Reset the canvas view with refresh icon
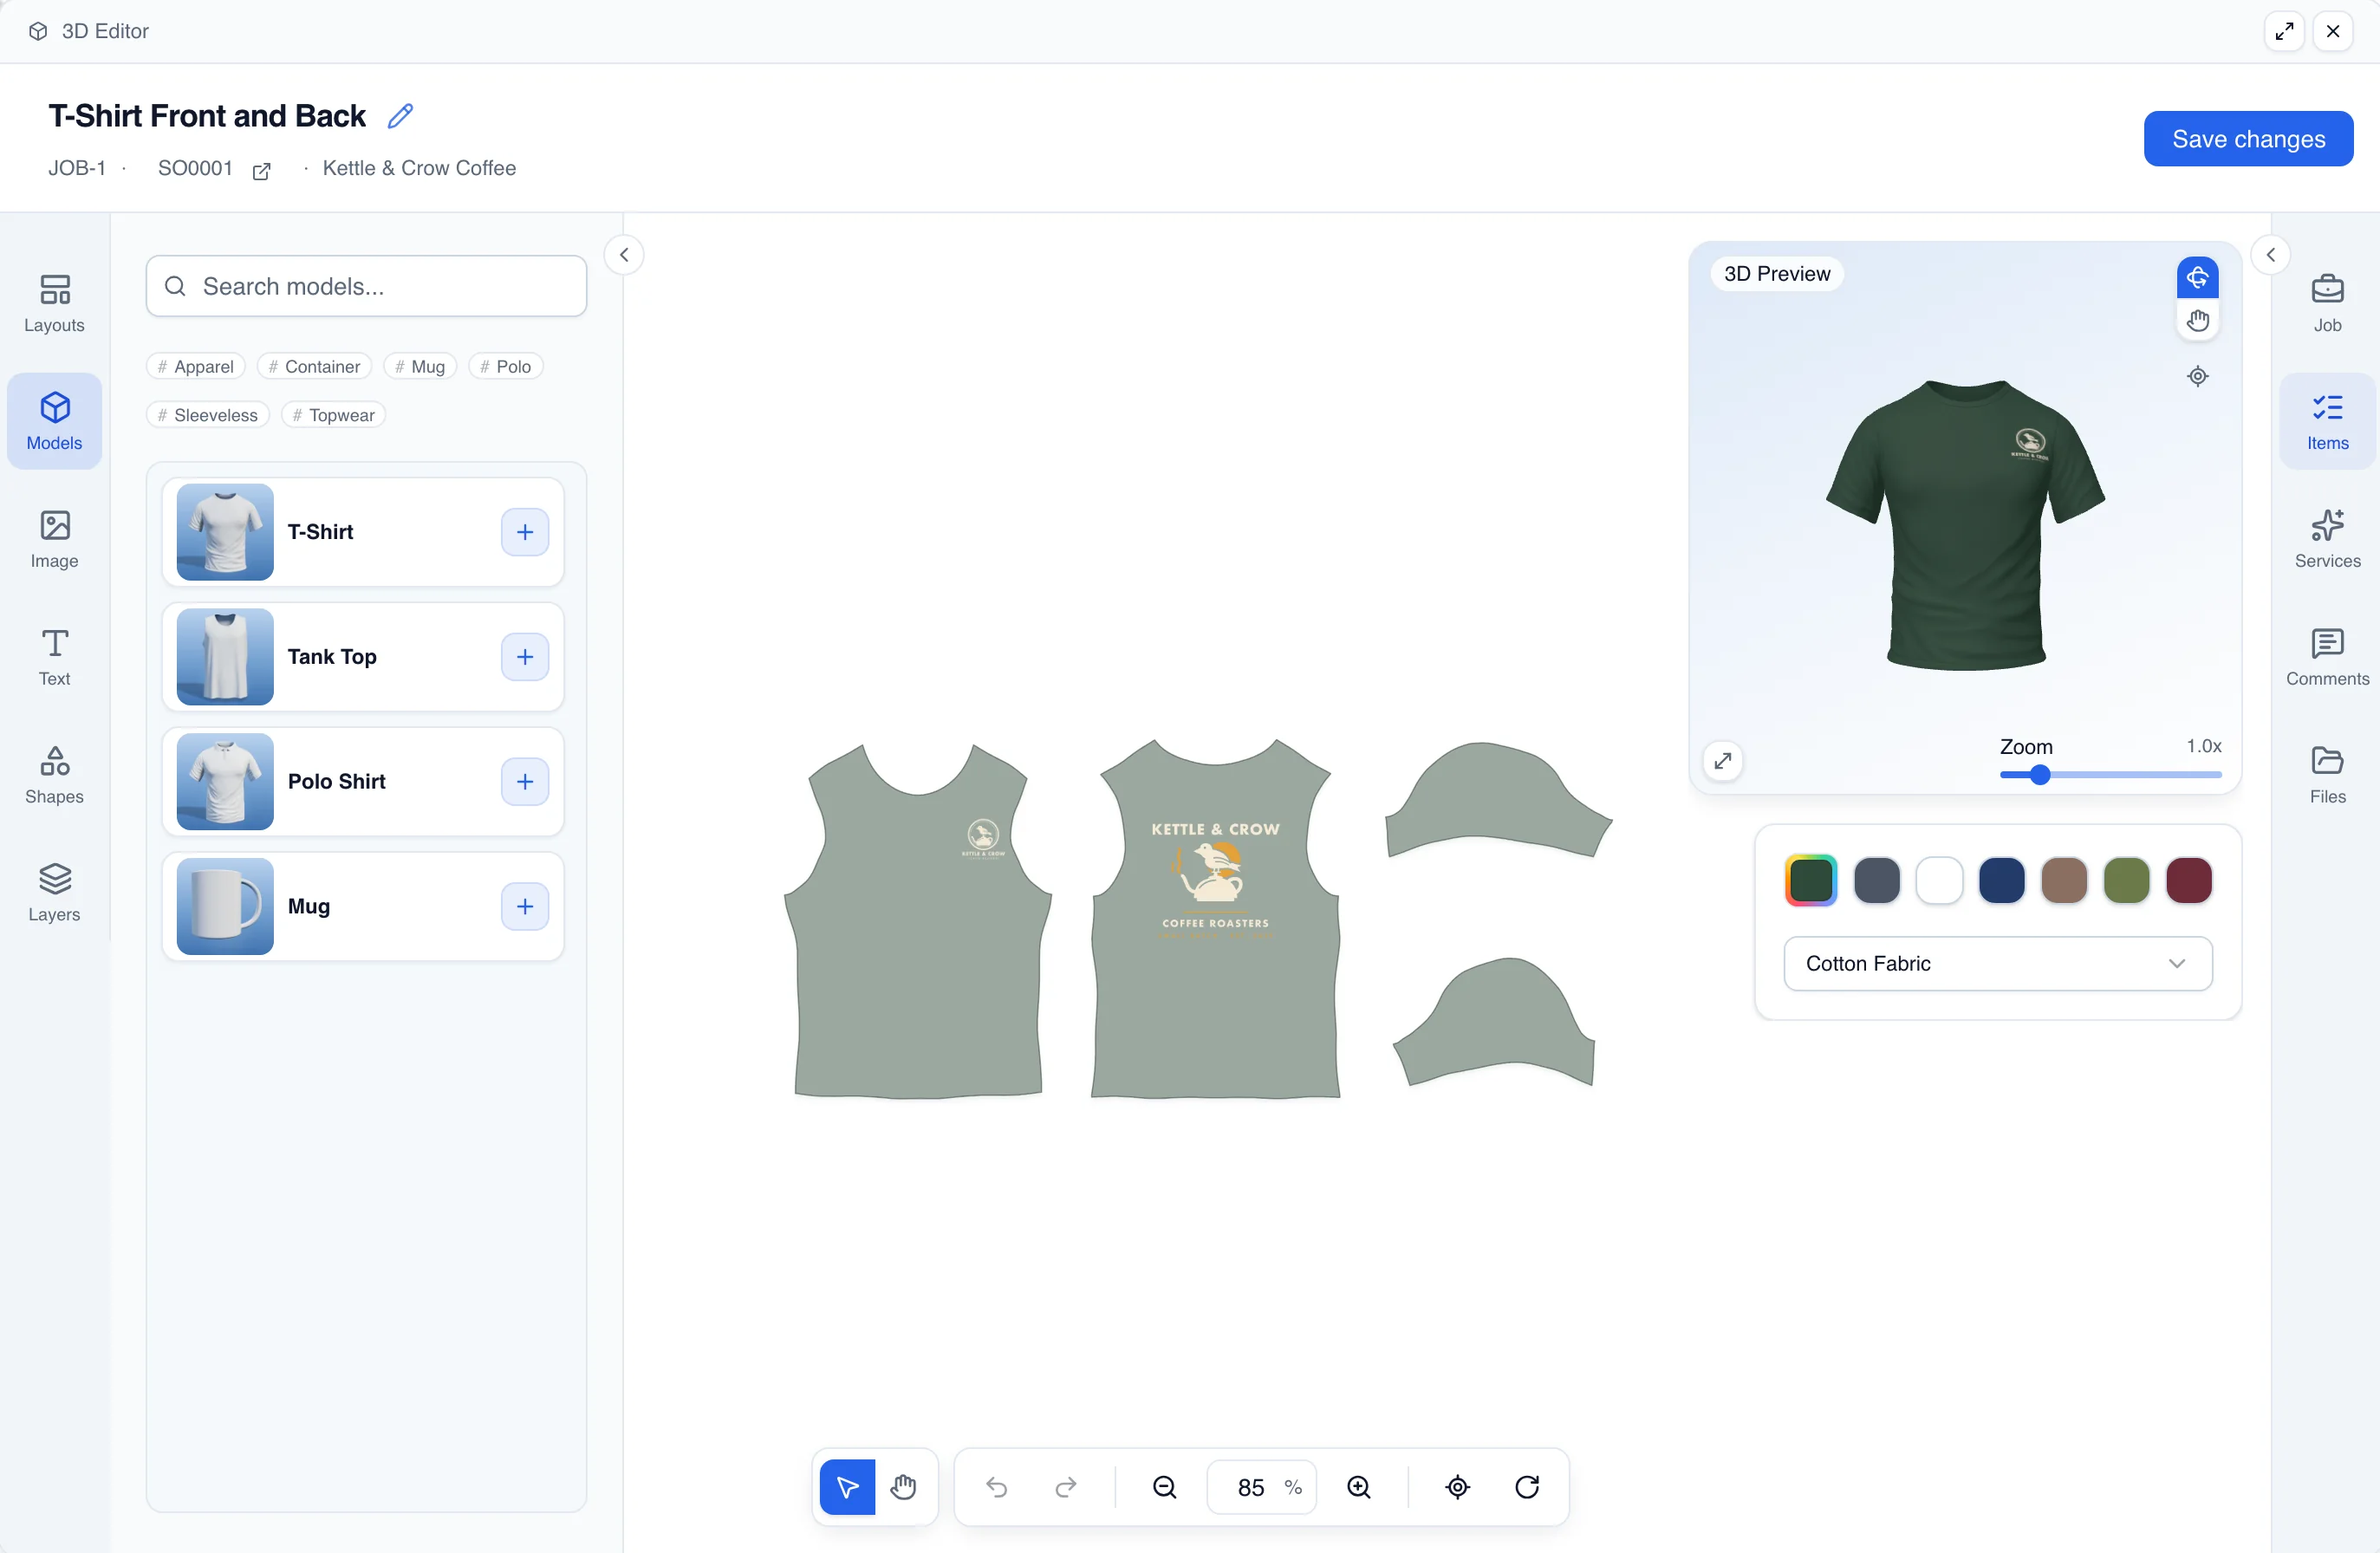Image resolution: width=2380 pixels, height=1553 pixels. (1527, 1487)
